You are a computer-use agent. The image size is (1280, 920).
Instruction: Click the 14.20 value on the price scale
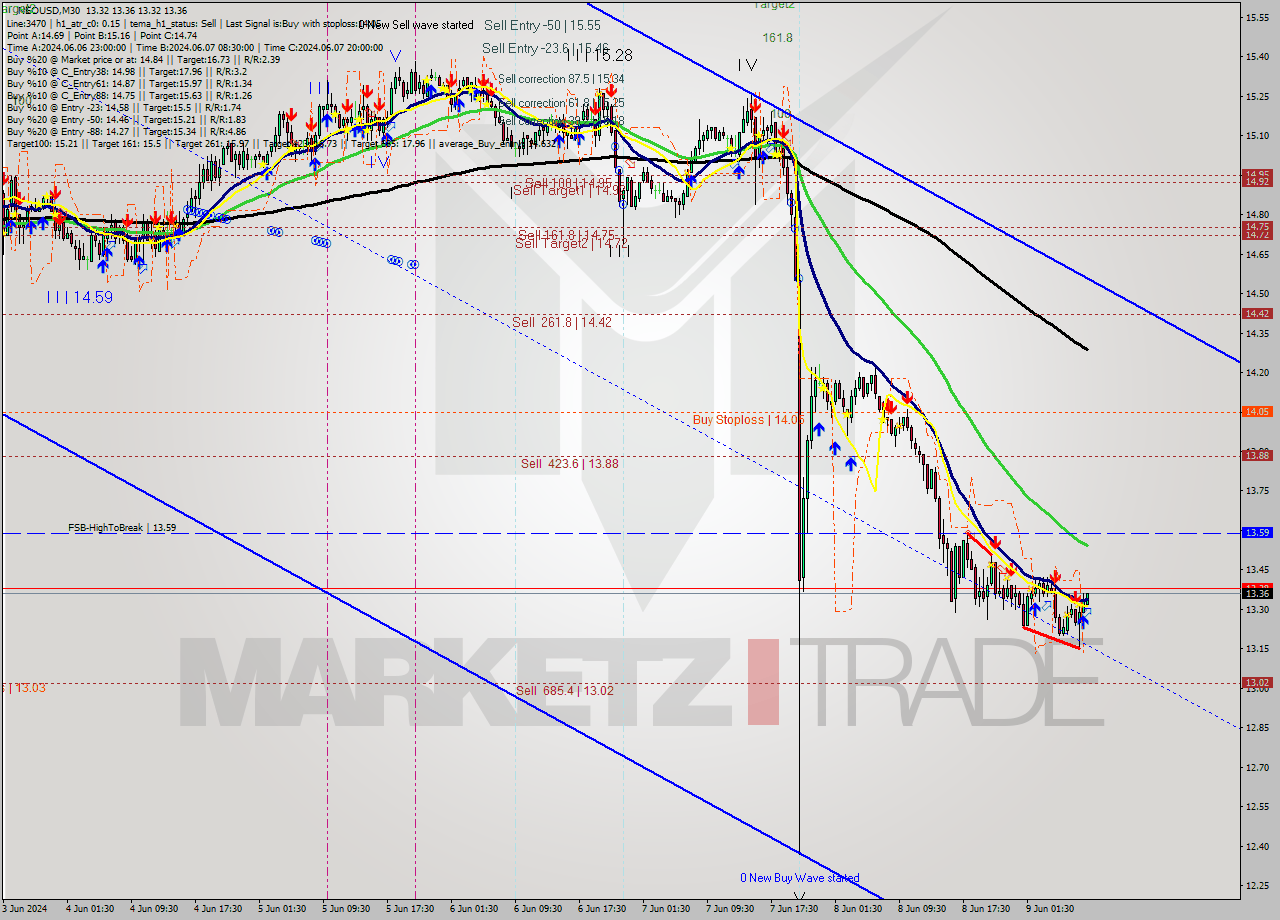(1257, 372)
